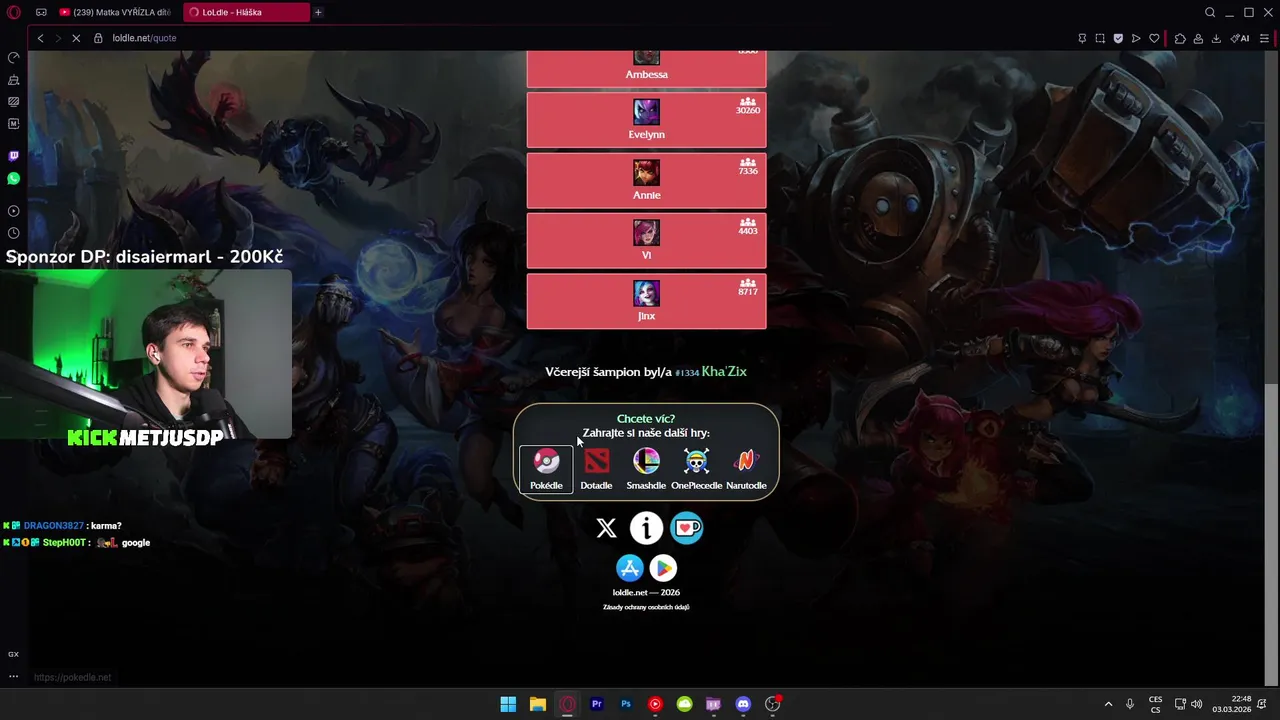Click yesterday's champion Kha'Zix text
Image resolution: width=1280 pixels, height=720 pixels.
(x=724, y=371)
